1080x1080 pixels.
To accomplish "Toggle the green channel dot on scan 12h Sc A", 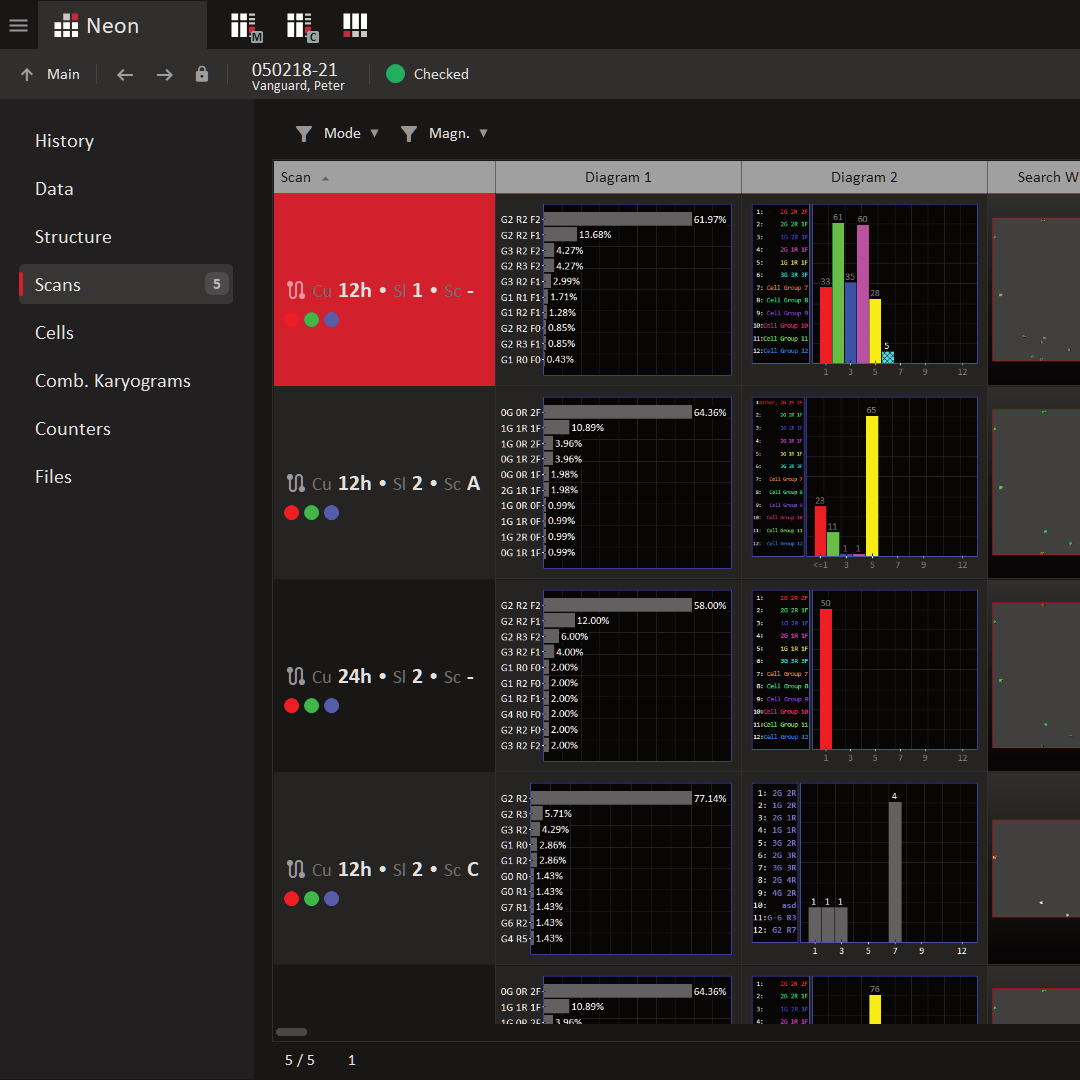I will (x=311, y=513).
